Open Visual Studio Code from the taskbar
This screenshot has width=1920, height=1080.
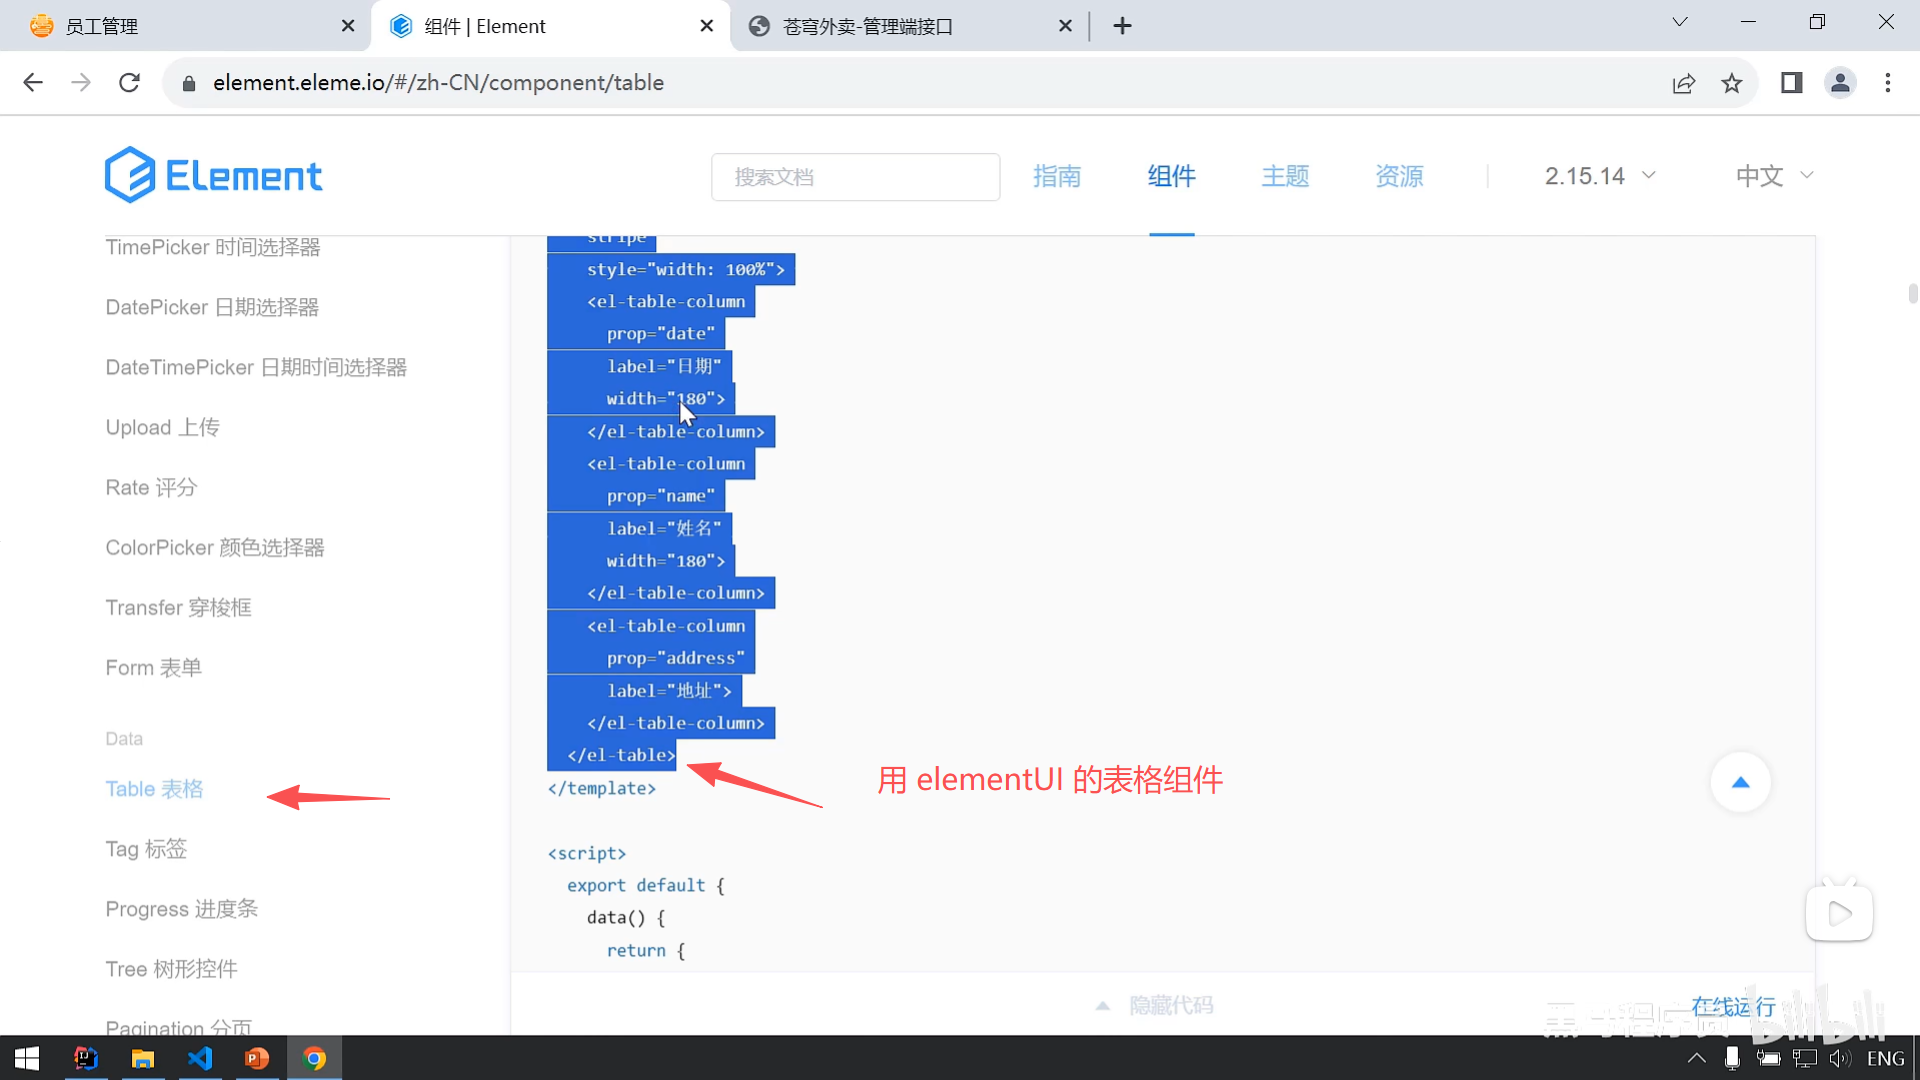click(x=200, y=1058)
